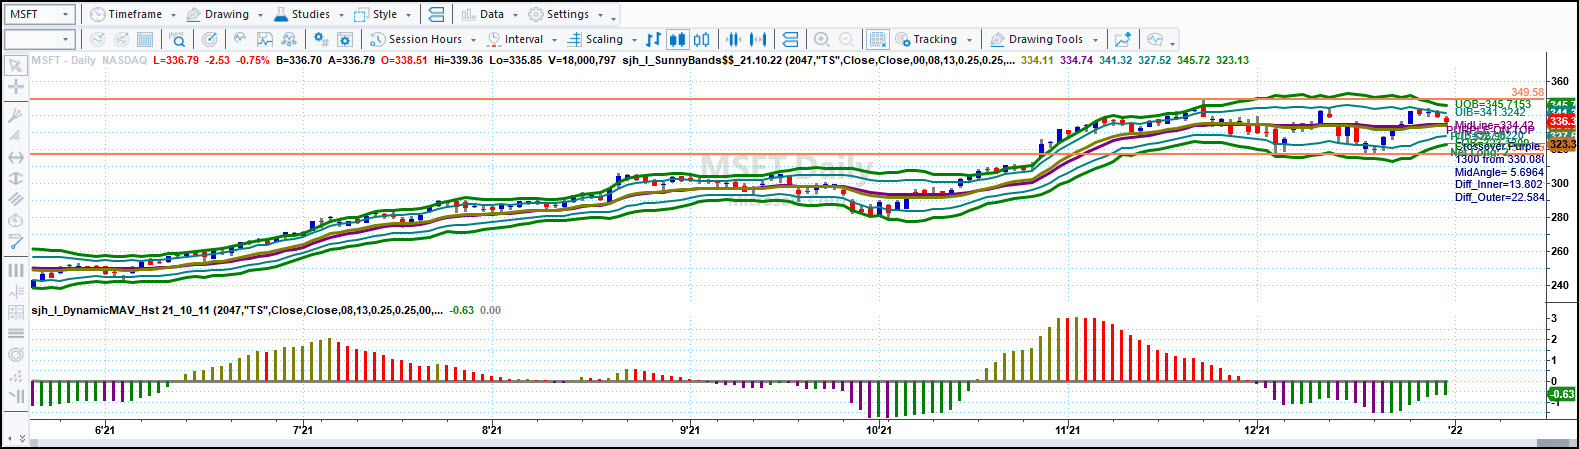Click the target-with-checkmark icon in the second toolbar
Screen dimensions: 1579x449
pos(209,39)
